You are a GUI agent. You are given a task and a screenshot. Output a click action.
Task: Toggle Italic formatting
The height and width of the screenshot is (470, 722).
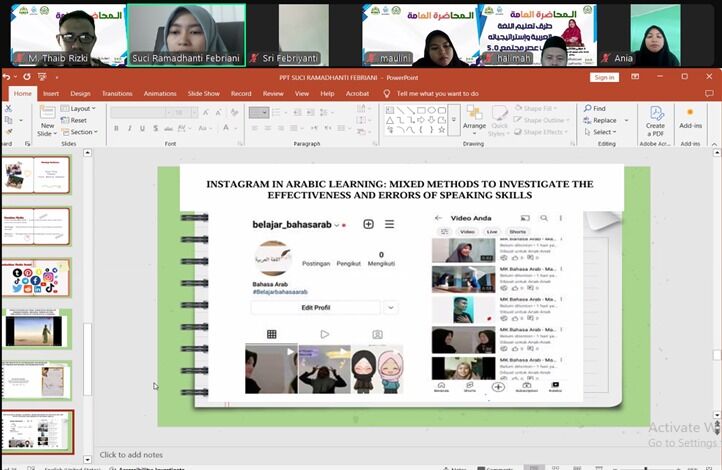click(129, 128)
